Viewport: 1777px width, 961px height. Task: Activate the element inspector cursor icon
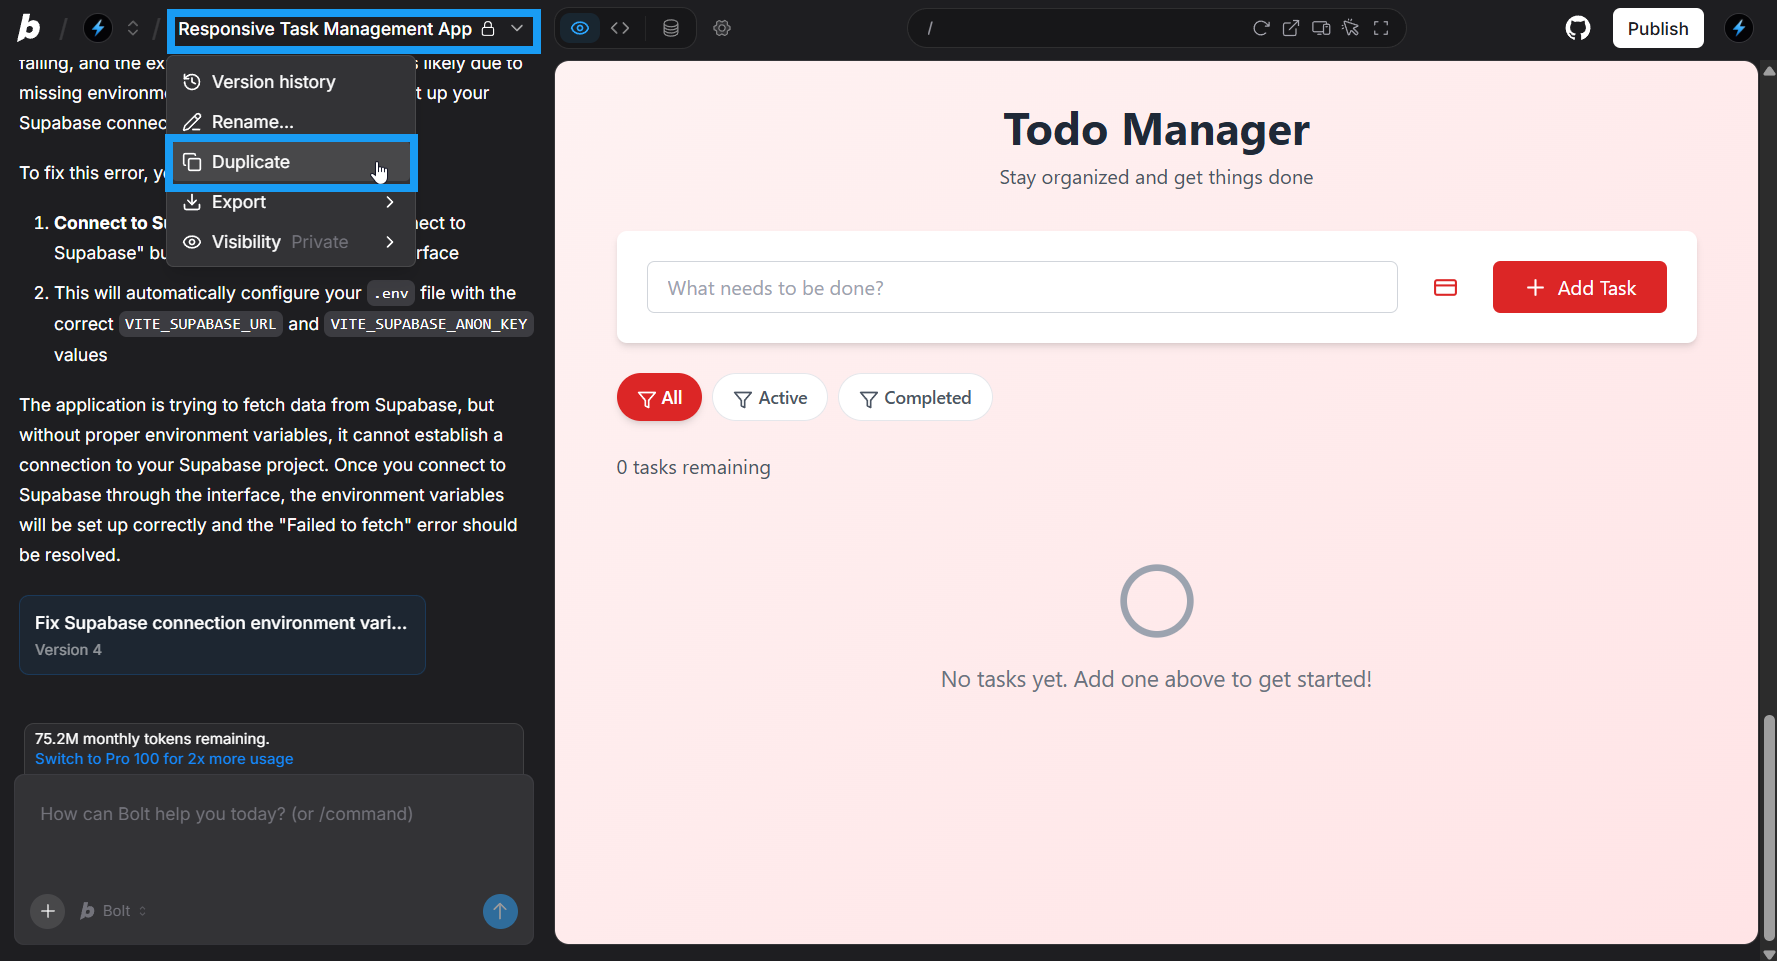(1351, 28)
